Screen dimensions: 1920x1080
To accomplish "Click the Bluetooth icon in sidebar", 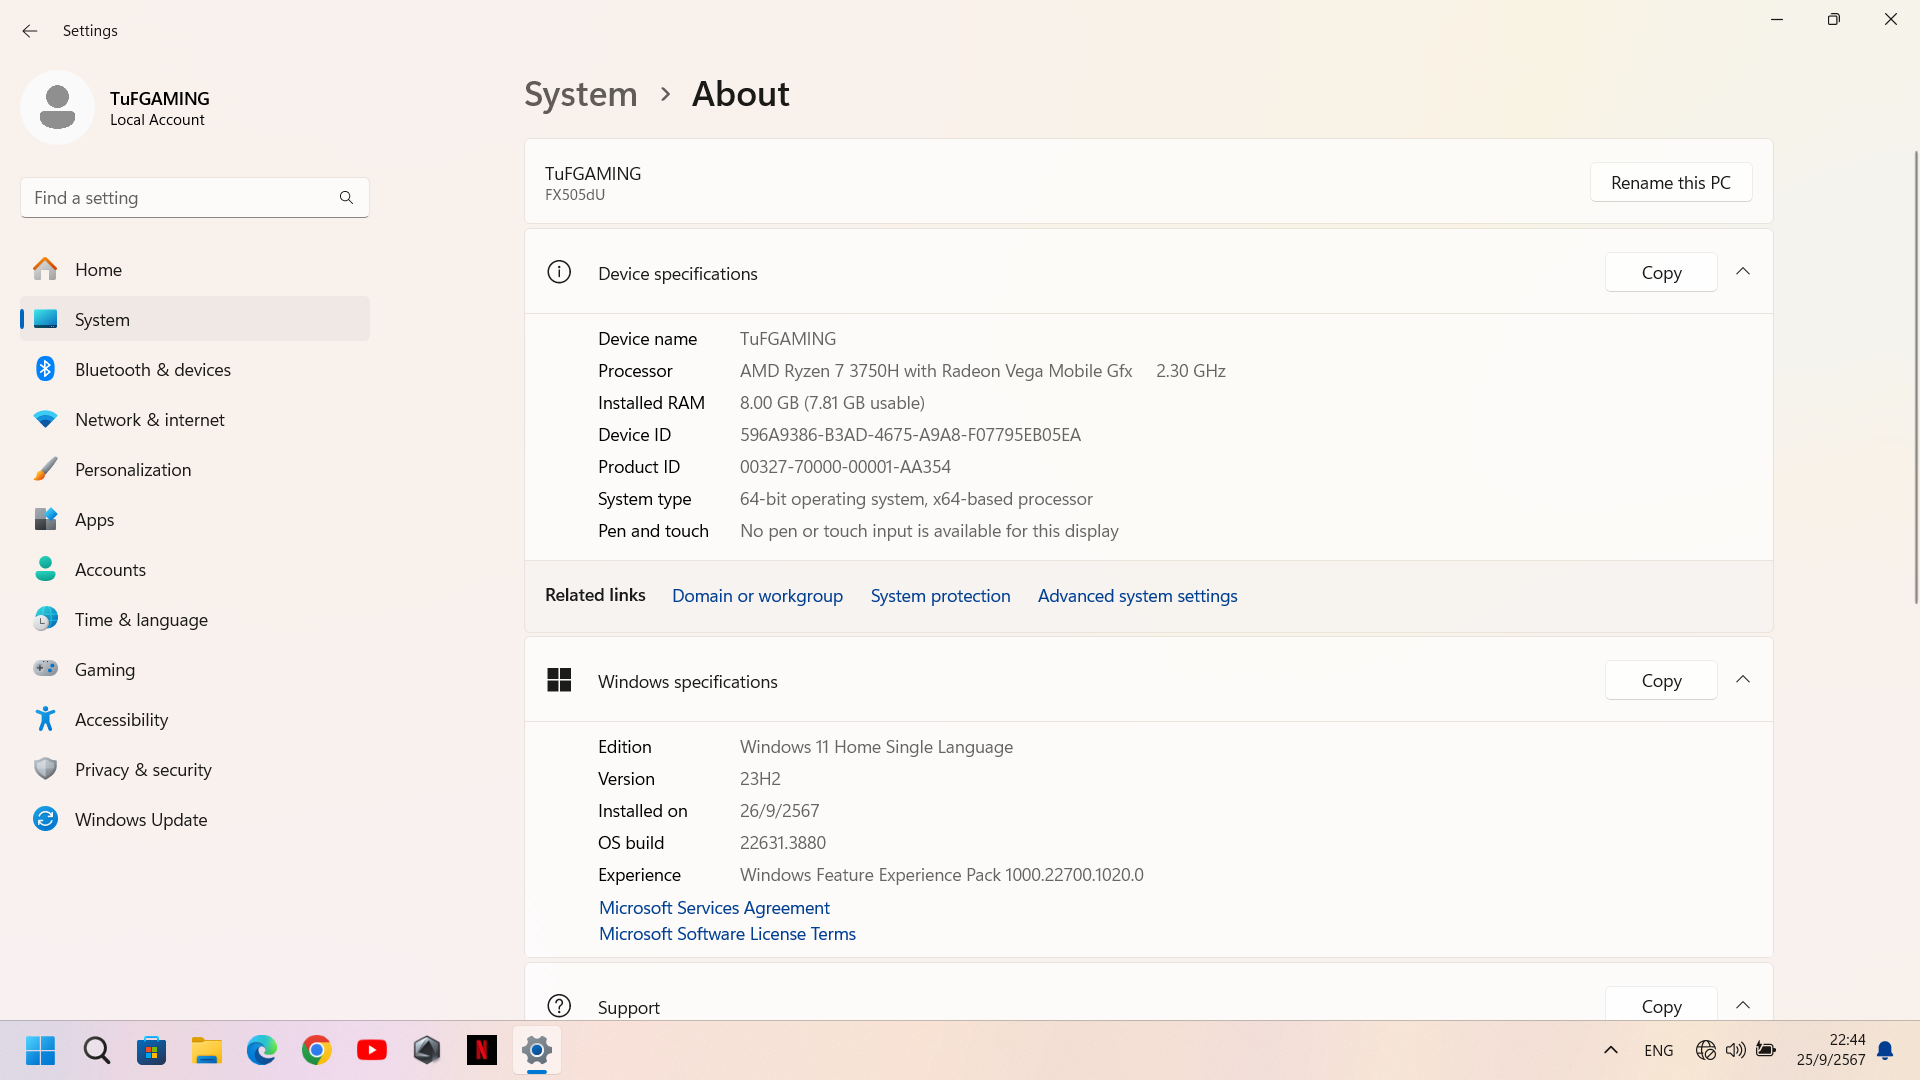I will tap(45, 369).
